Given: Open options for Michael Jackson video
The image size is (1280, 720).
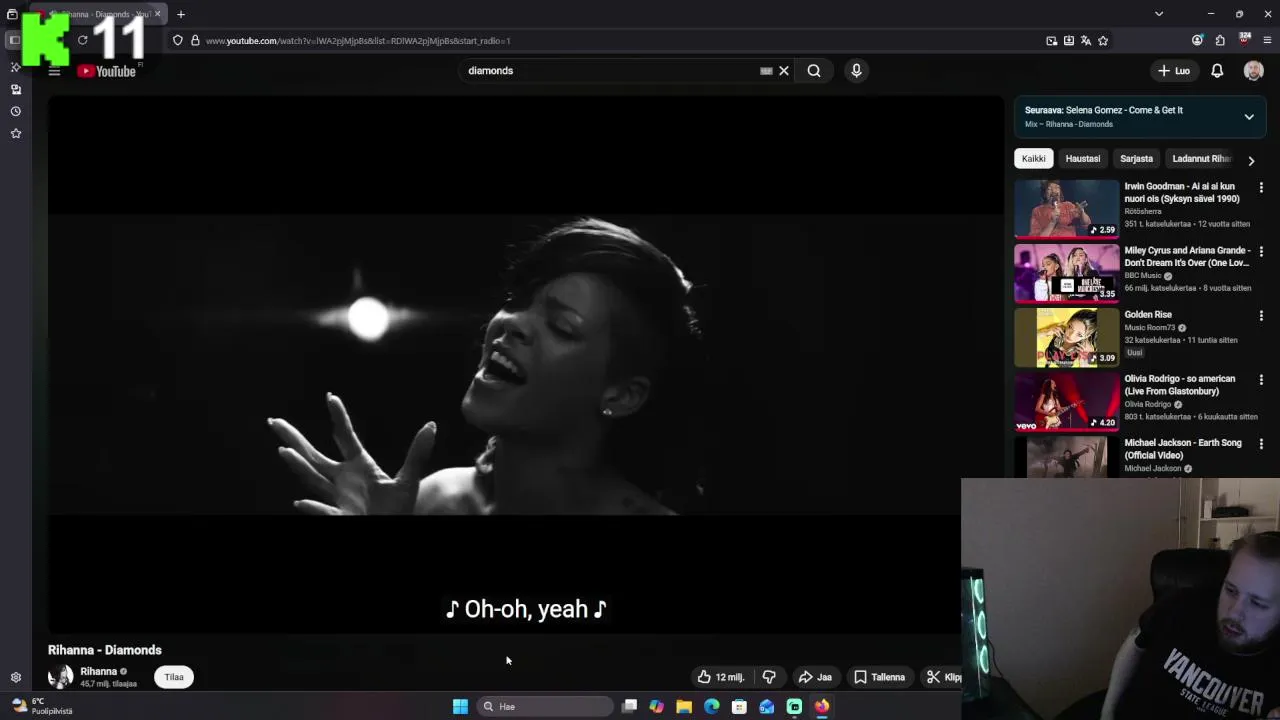Looking at the screenshot, I should tap(1261, 444).
